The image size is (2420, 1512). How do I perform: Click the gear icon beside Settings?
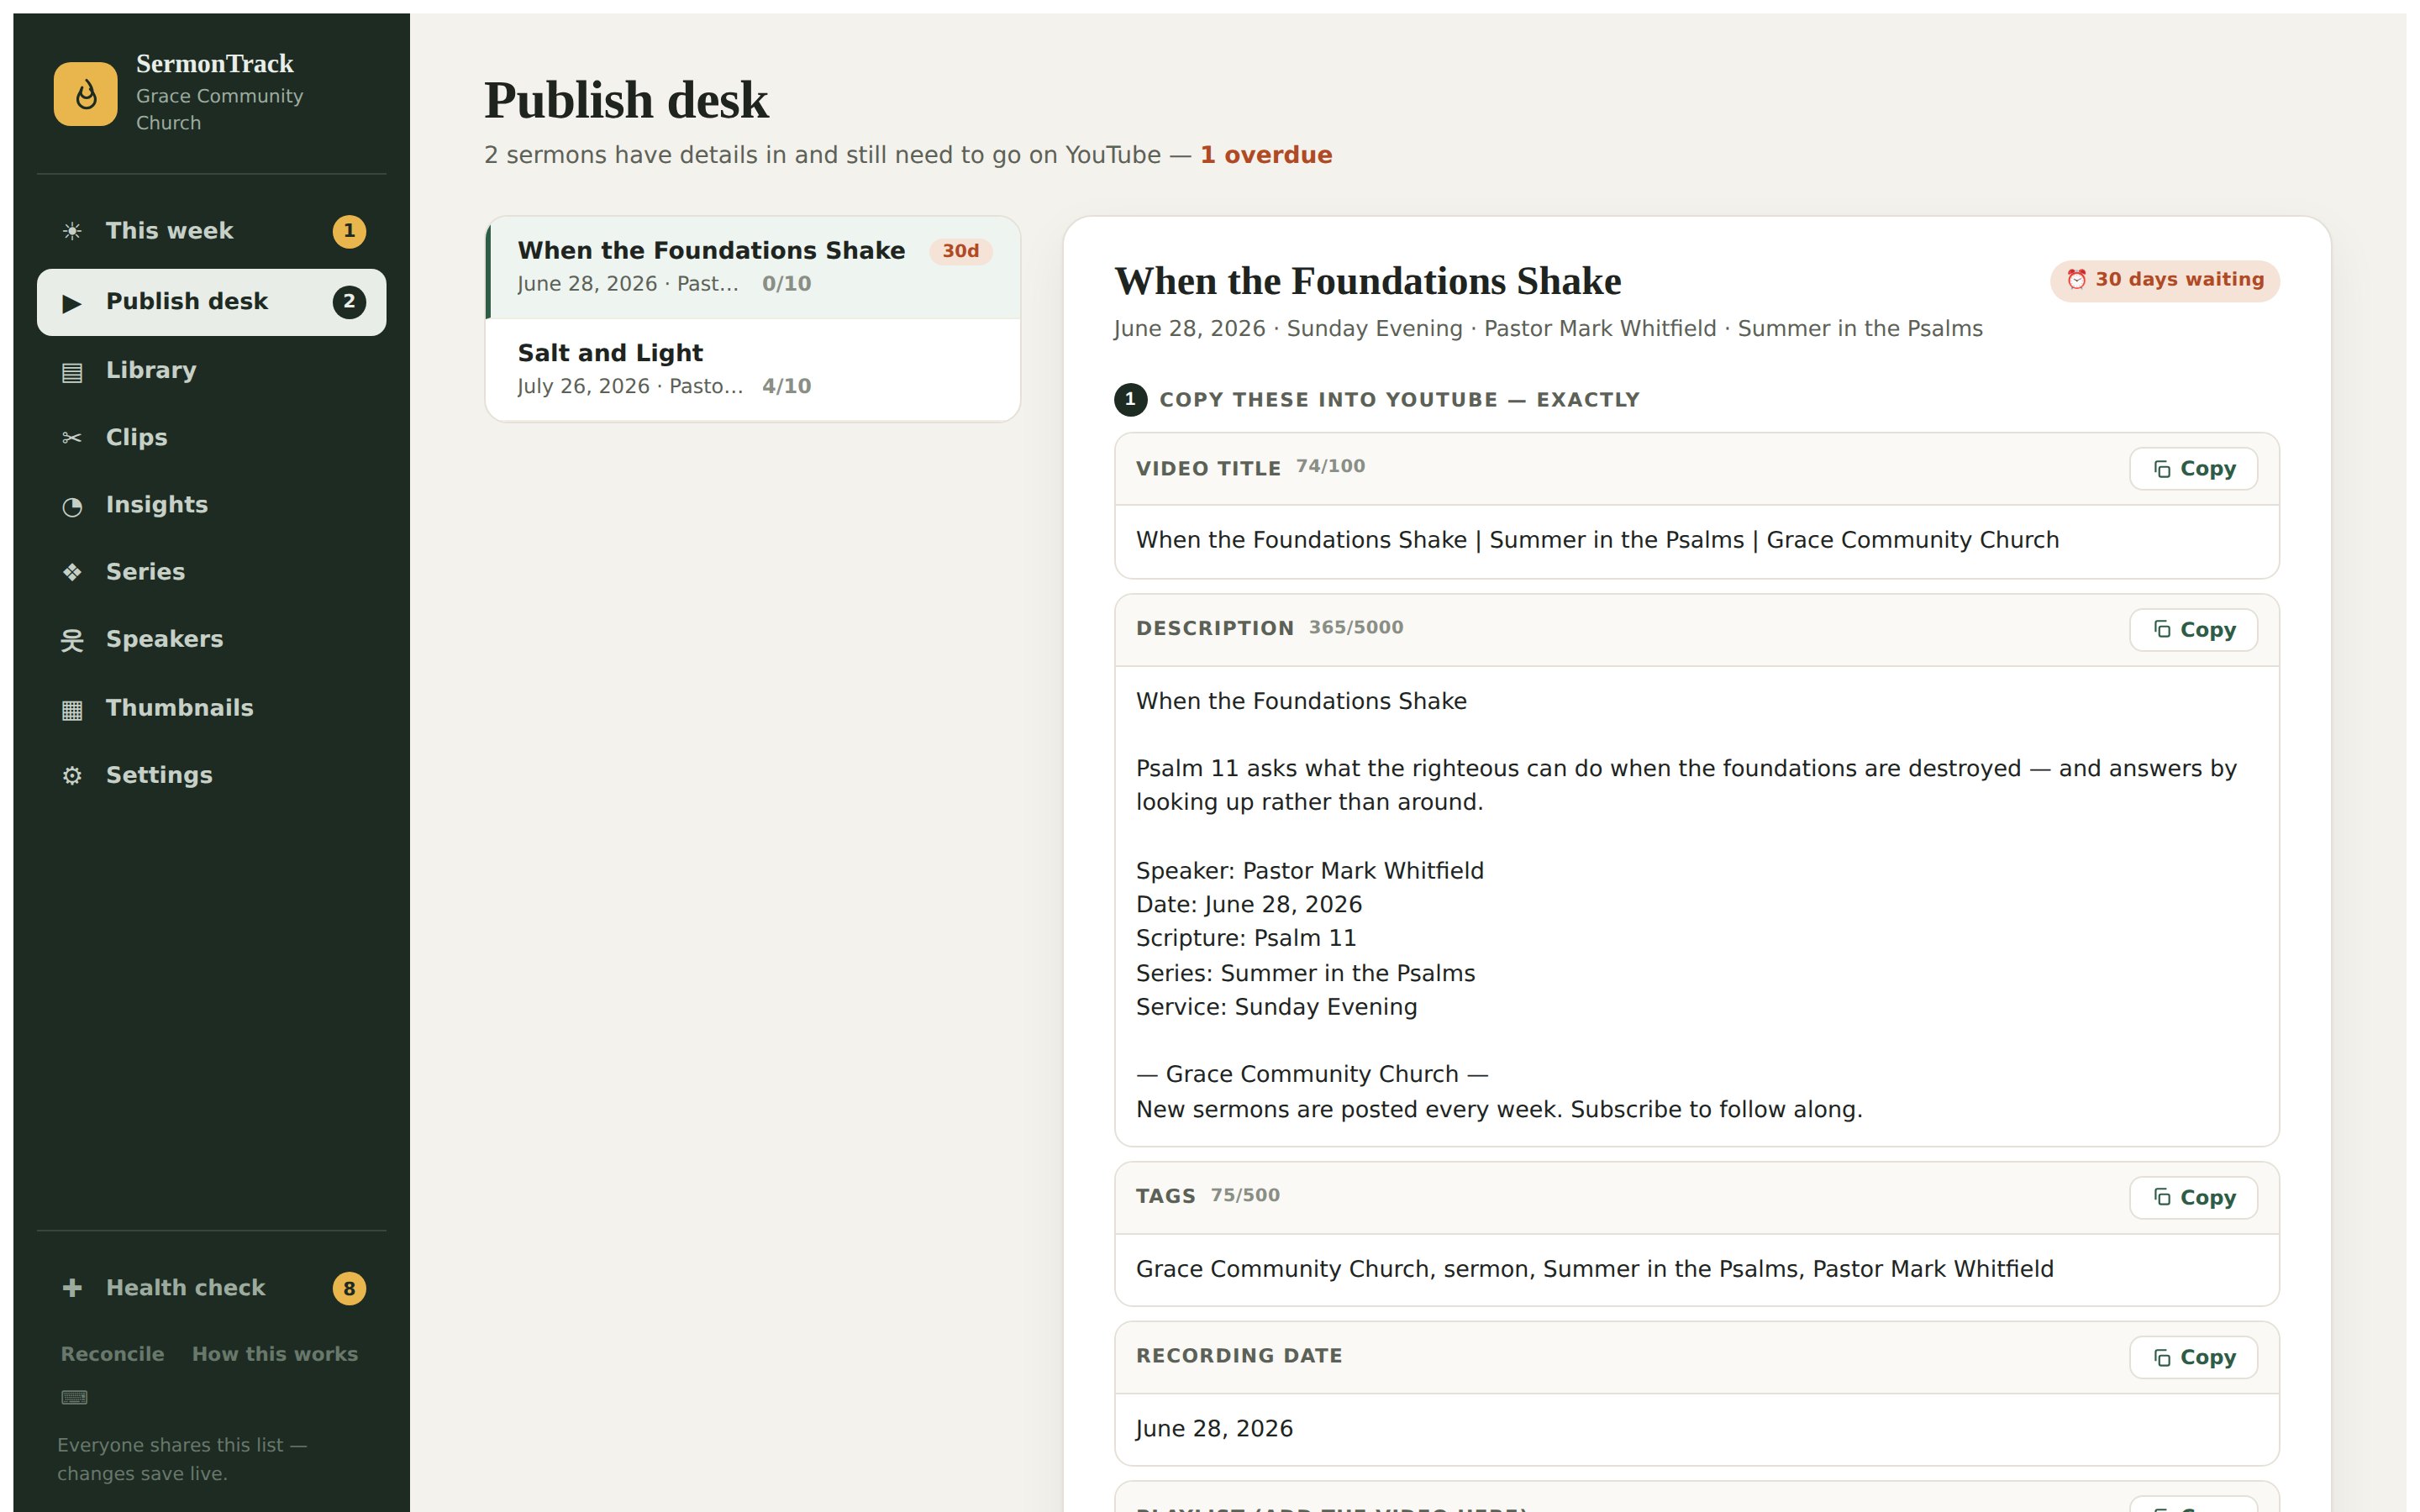coord(72,775)
